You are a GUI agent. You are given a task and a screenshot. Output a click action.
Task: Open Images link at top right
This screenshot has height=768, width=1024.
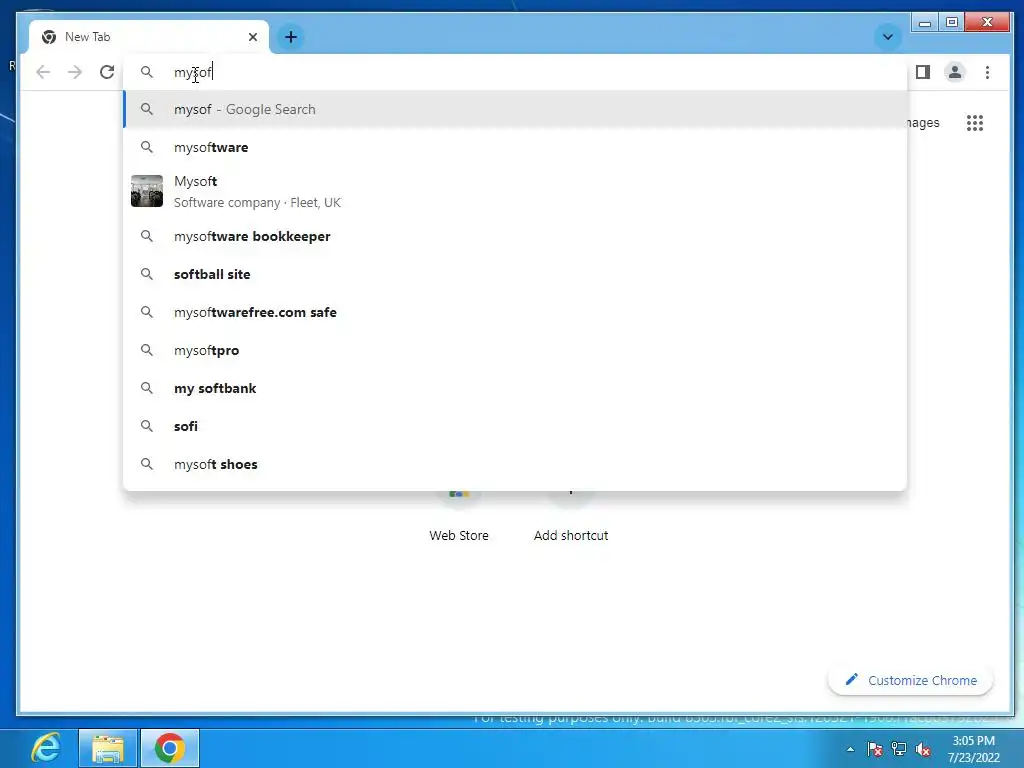pyautogui.click(x=923, y=123)
